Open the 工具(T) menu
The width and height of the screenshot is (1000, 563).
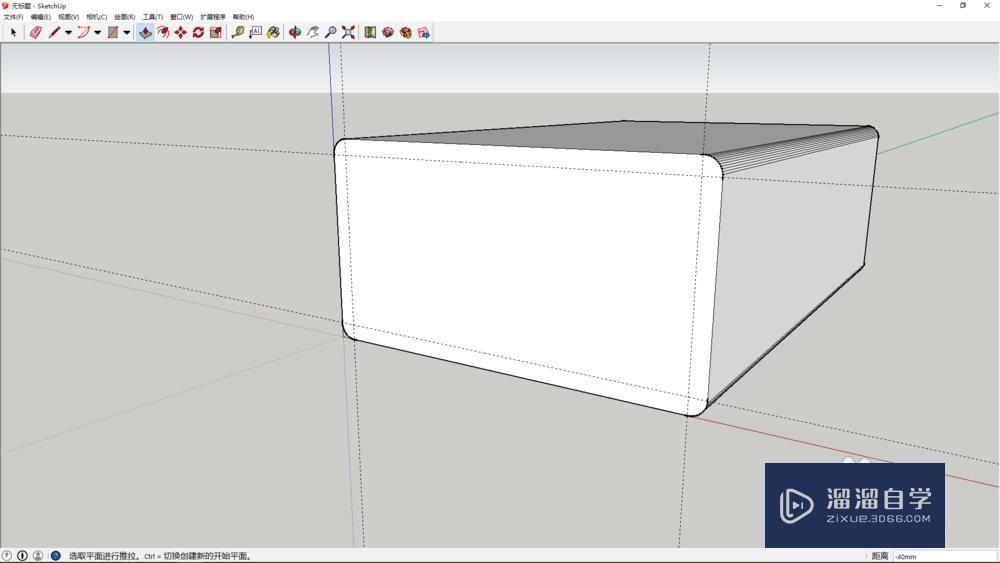(x=153, y=17)
